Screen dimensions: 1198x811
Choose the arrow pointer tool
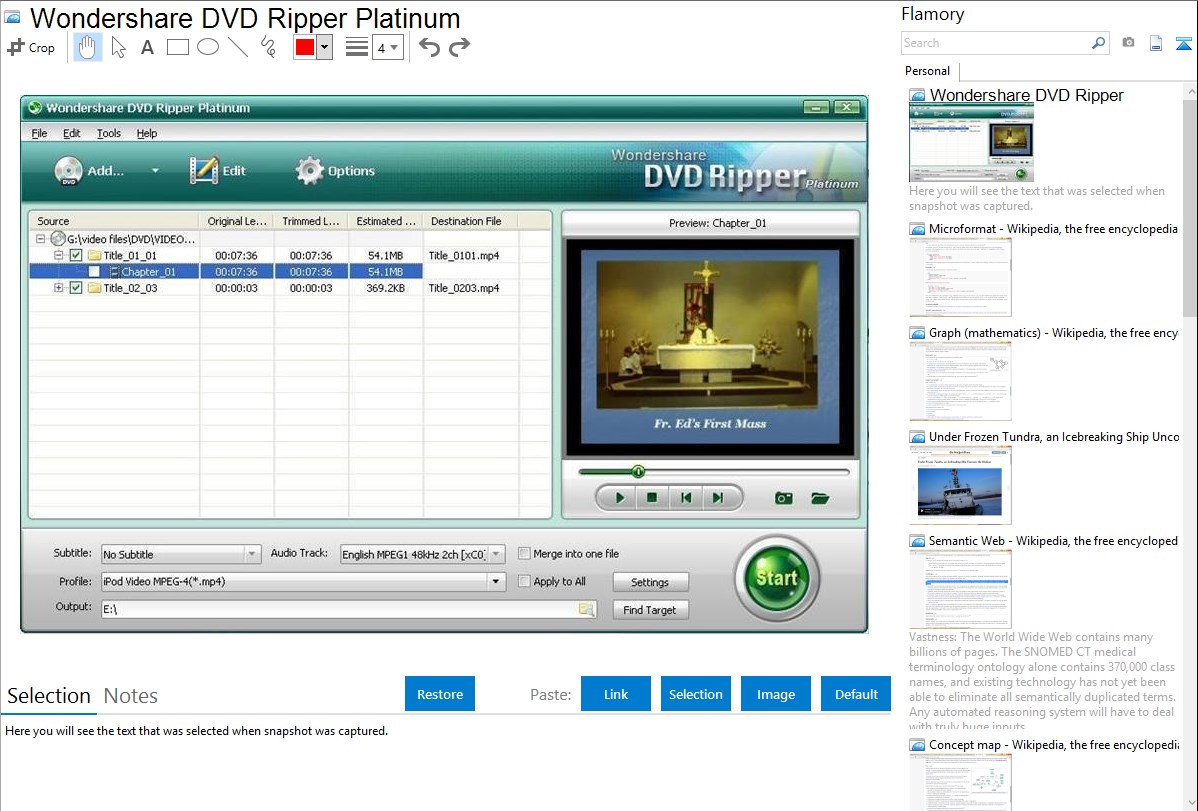[x=118, y=47]
